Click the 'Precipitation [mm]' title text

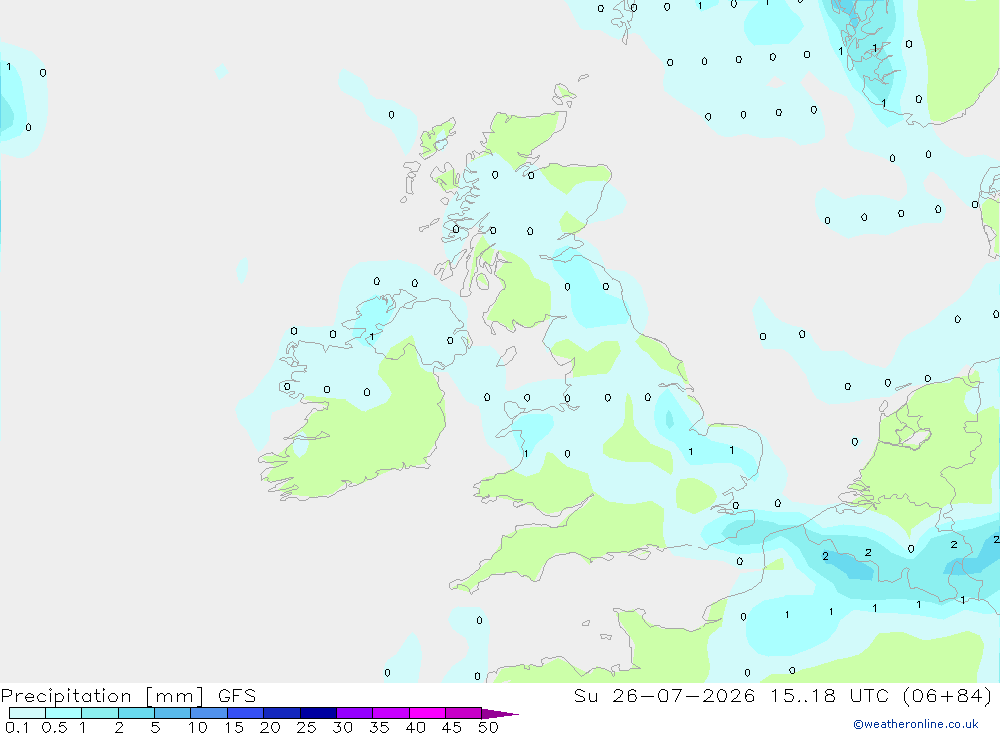tap(102, 696)
